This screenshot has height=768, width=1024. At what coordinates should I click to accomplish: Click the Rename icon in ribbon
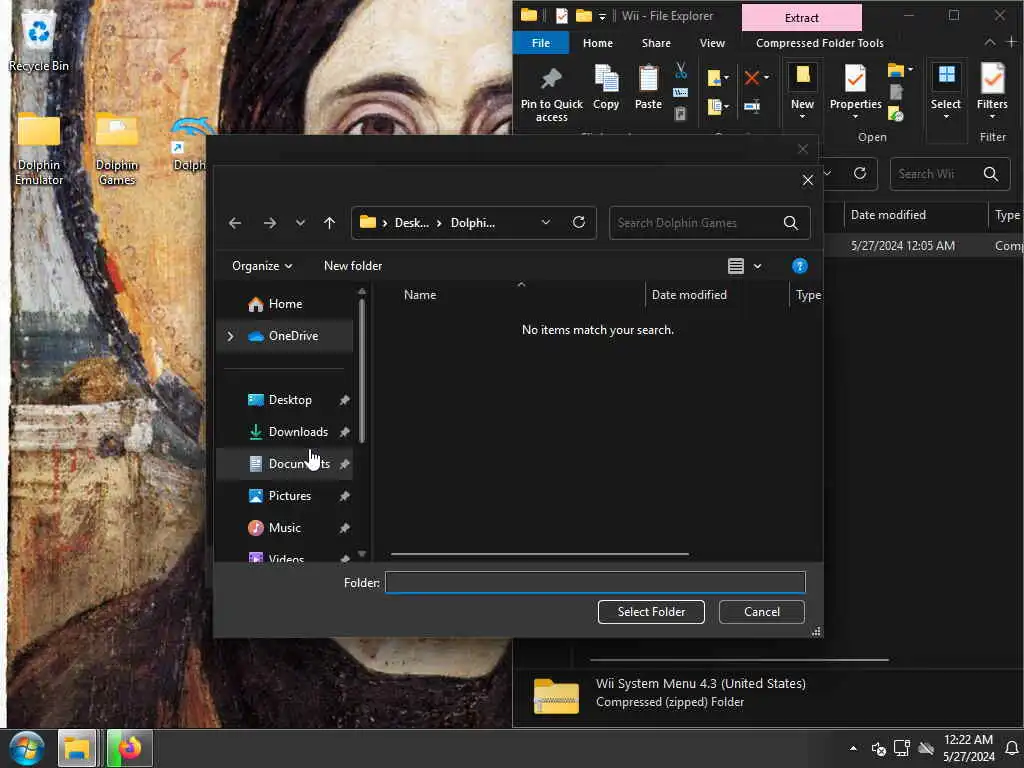(752, 106)
